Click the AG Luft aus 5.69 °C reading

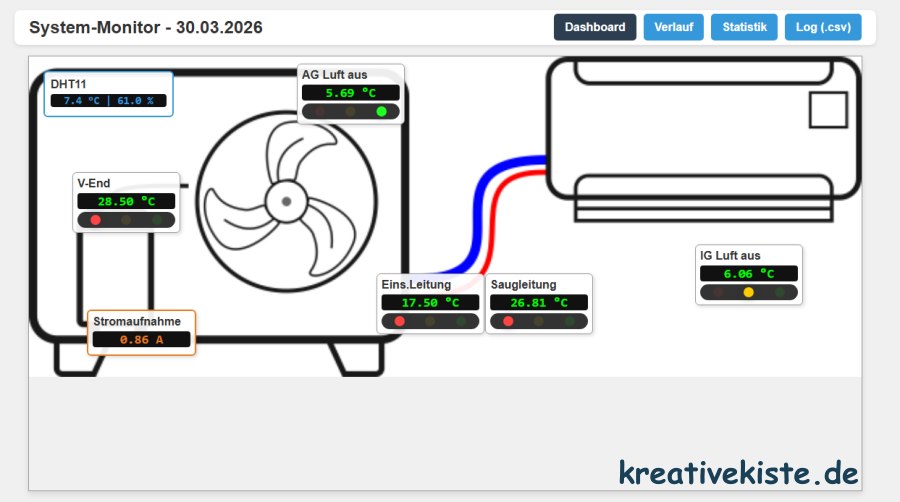[350, 93]
